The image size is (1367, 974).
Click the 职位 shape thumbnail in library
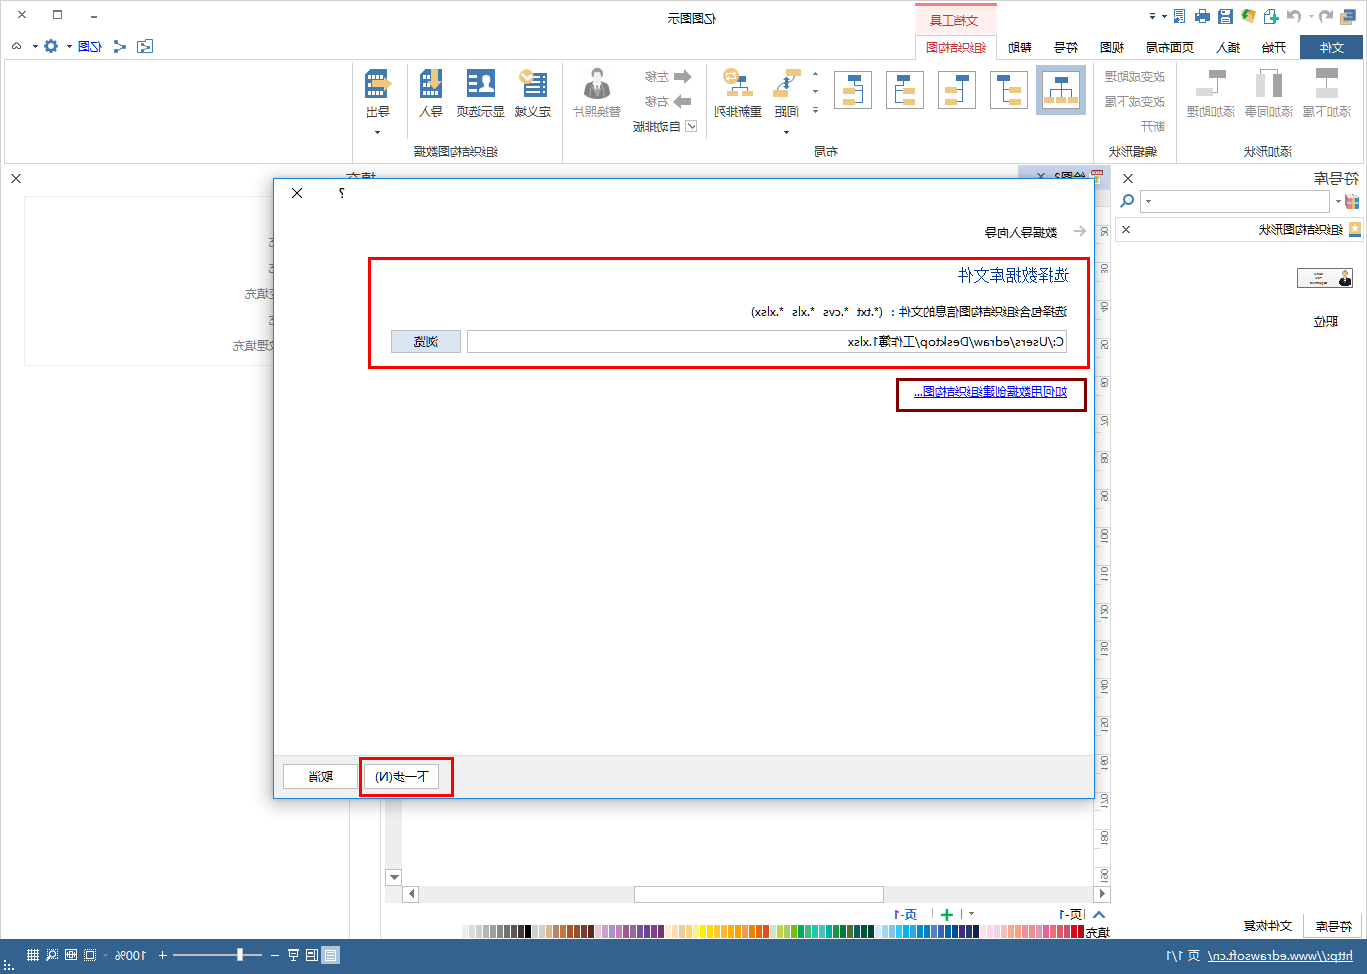[1325, 279]
